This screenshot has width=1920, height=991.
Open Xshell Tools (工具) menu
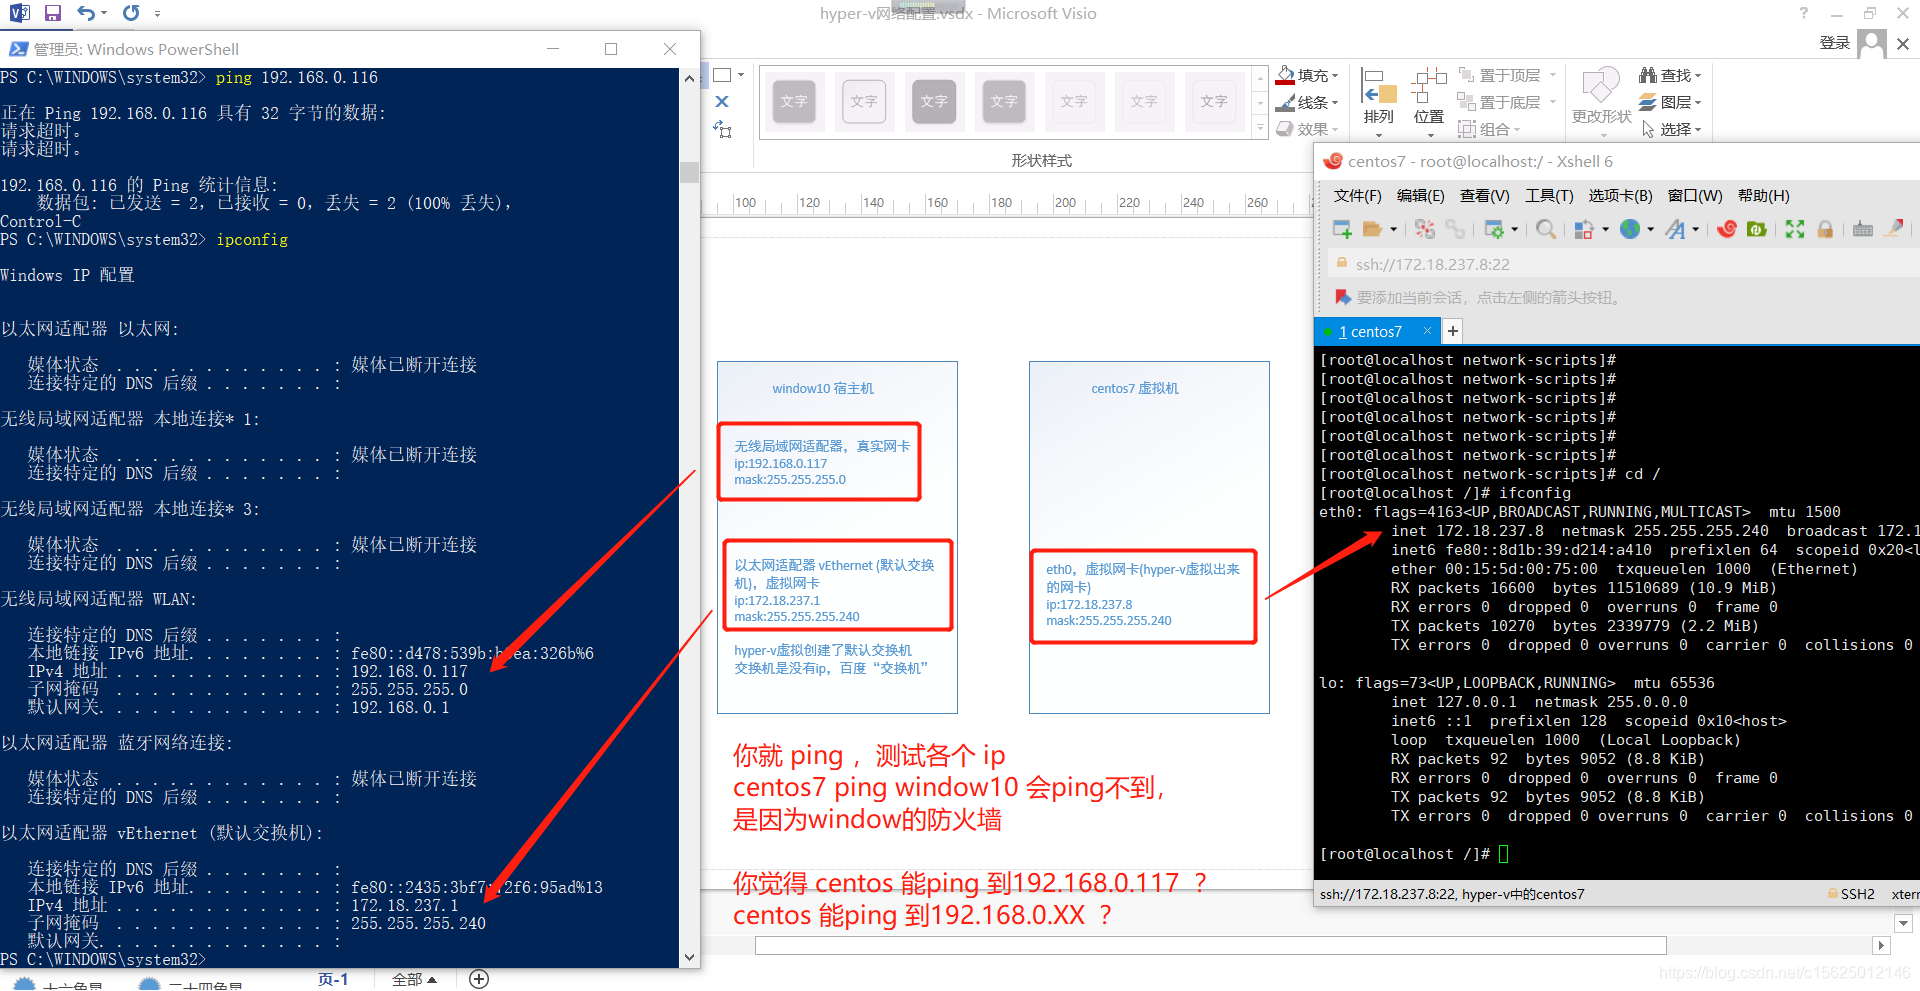[1549, 196]
